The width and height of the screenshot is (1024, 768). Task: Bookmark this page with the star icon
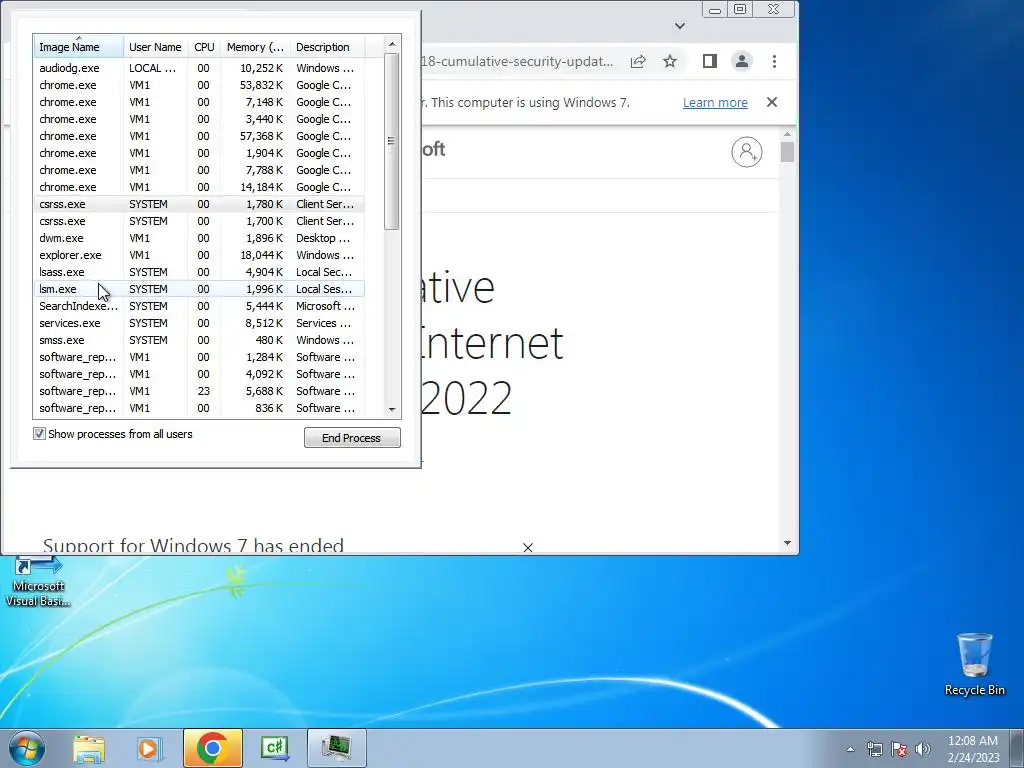670,61
